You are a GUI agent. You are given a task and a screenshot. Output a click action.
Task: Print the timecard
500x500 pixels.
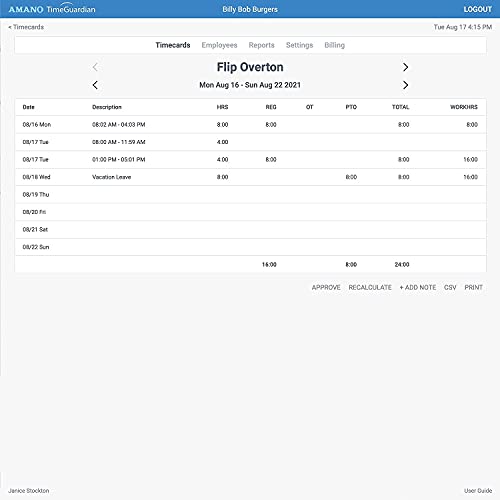[473, 287]
